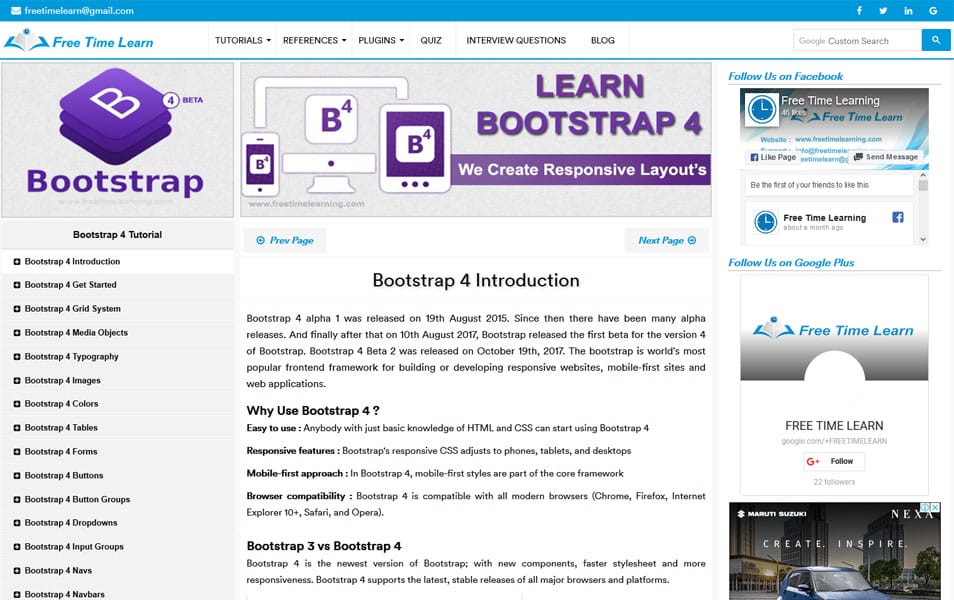Click the 22 followers text
The height and width of the screenshot is (600, 954).
click(x=834, y=482)
